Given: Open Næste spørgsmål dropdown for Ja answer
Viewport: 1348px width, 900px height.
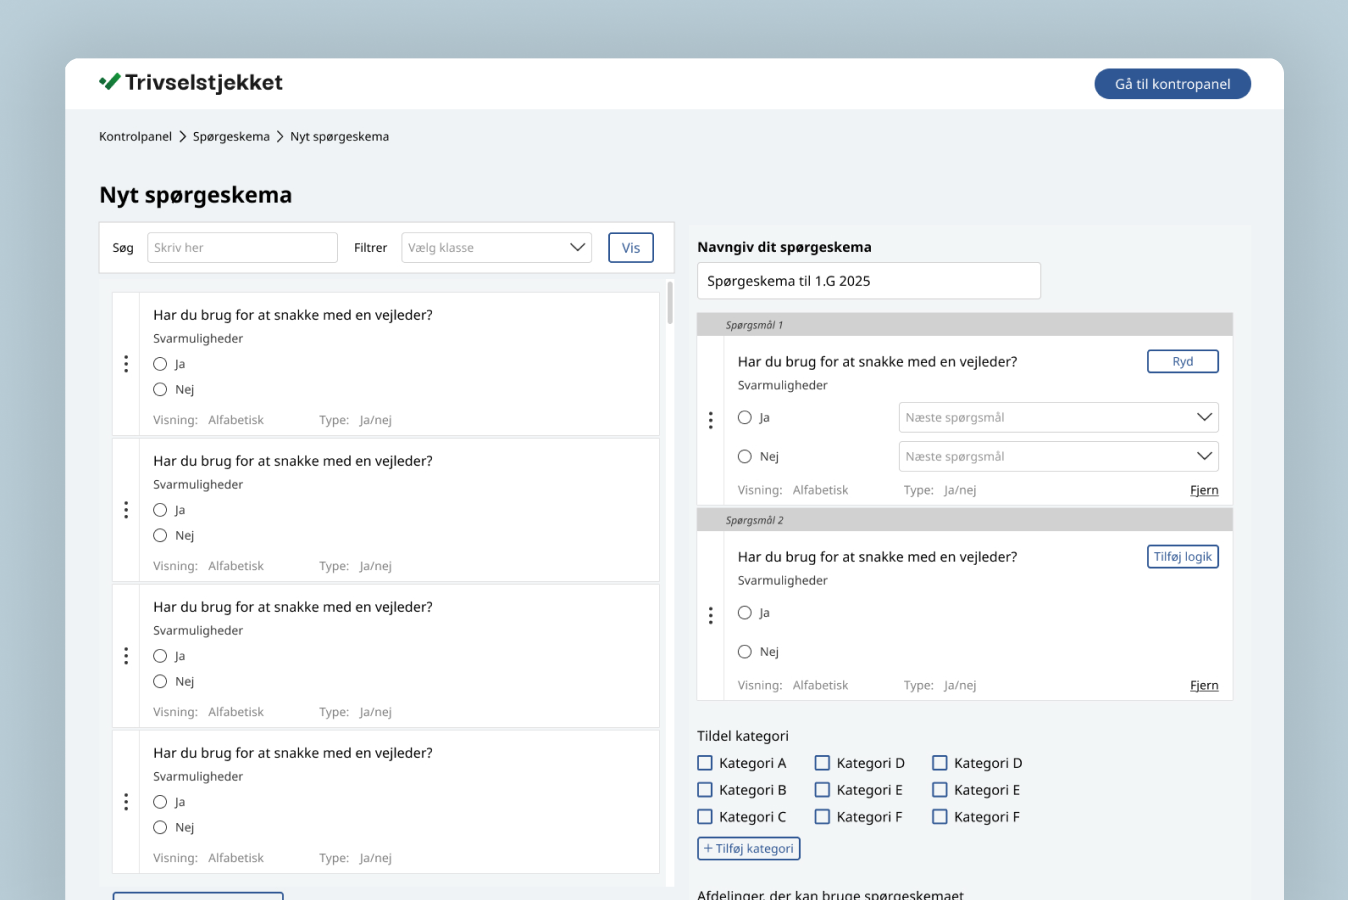Looking at the screenshot, I should pos(1058,418).
